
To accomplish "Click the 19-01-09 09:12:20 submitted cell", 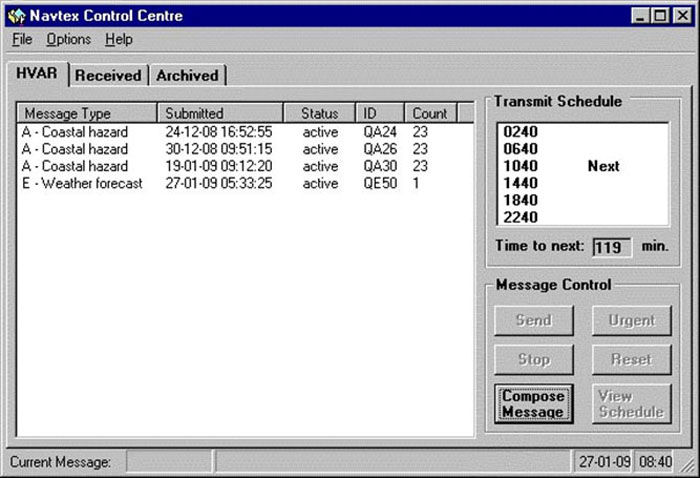I will [219, 166].
